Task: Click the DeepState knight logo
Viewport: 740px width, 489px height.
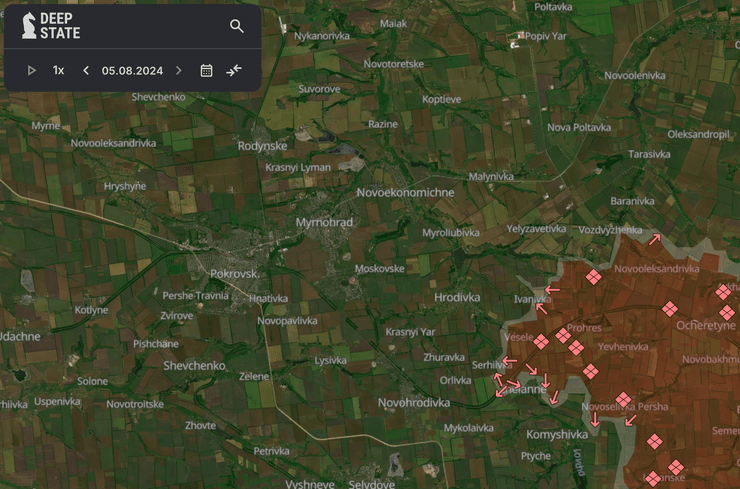Action: click(x=29, y=26)
